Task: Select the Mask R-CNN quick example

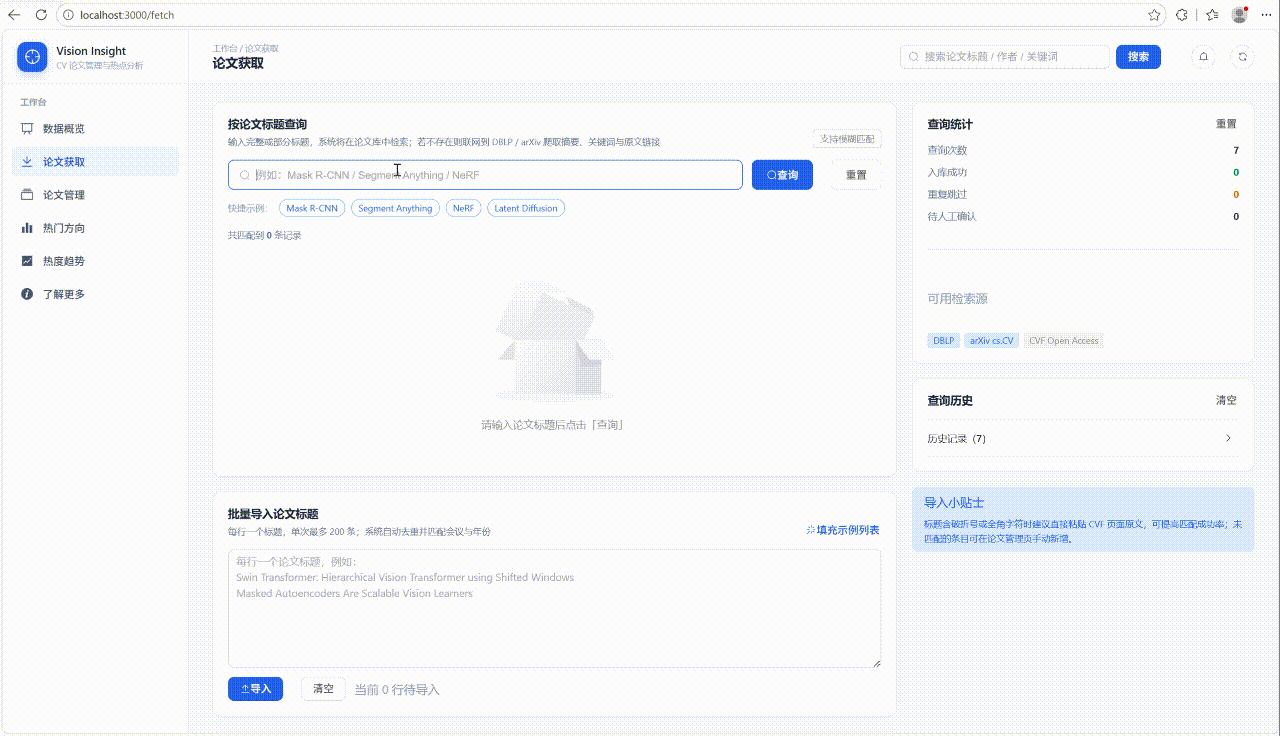Action: pyautogui.click(x=311, y=208)
